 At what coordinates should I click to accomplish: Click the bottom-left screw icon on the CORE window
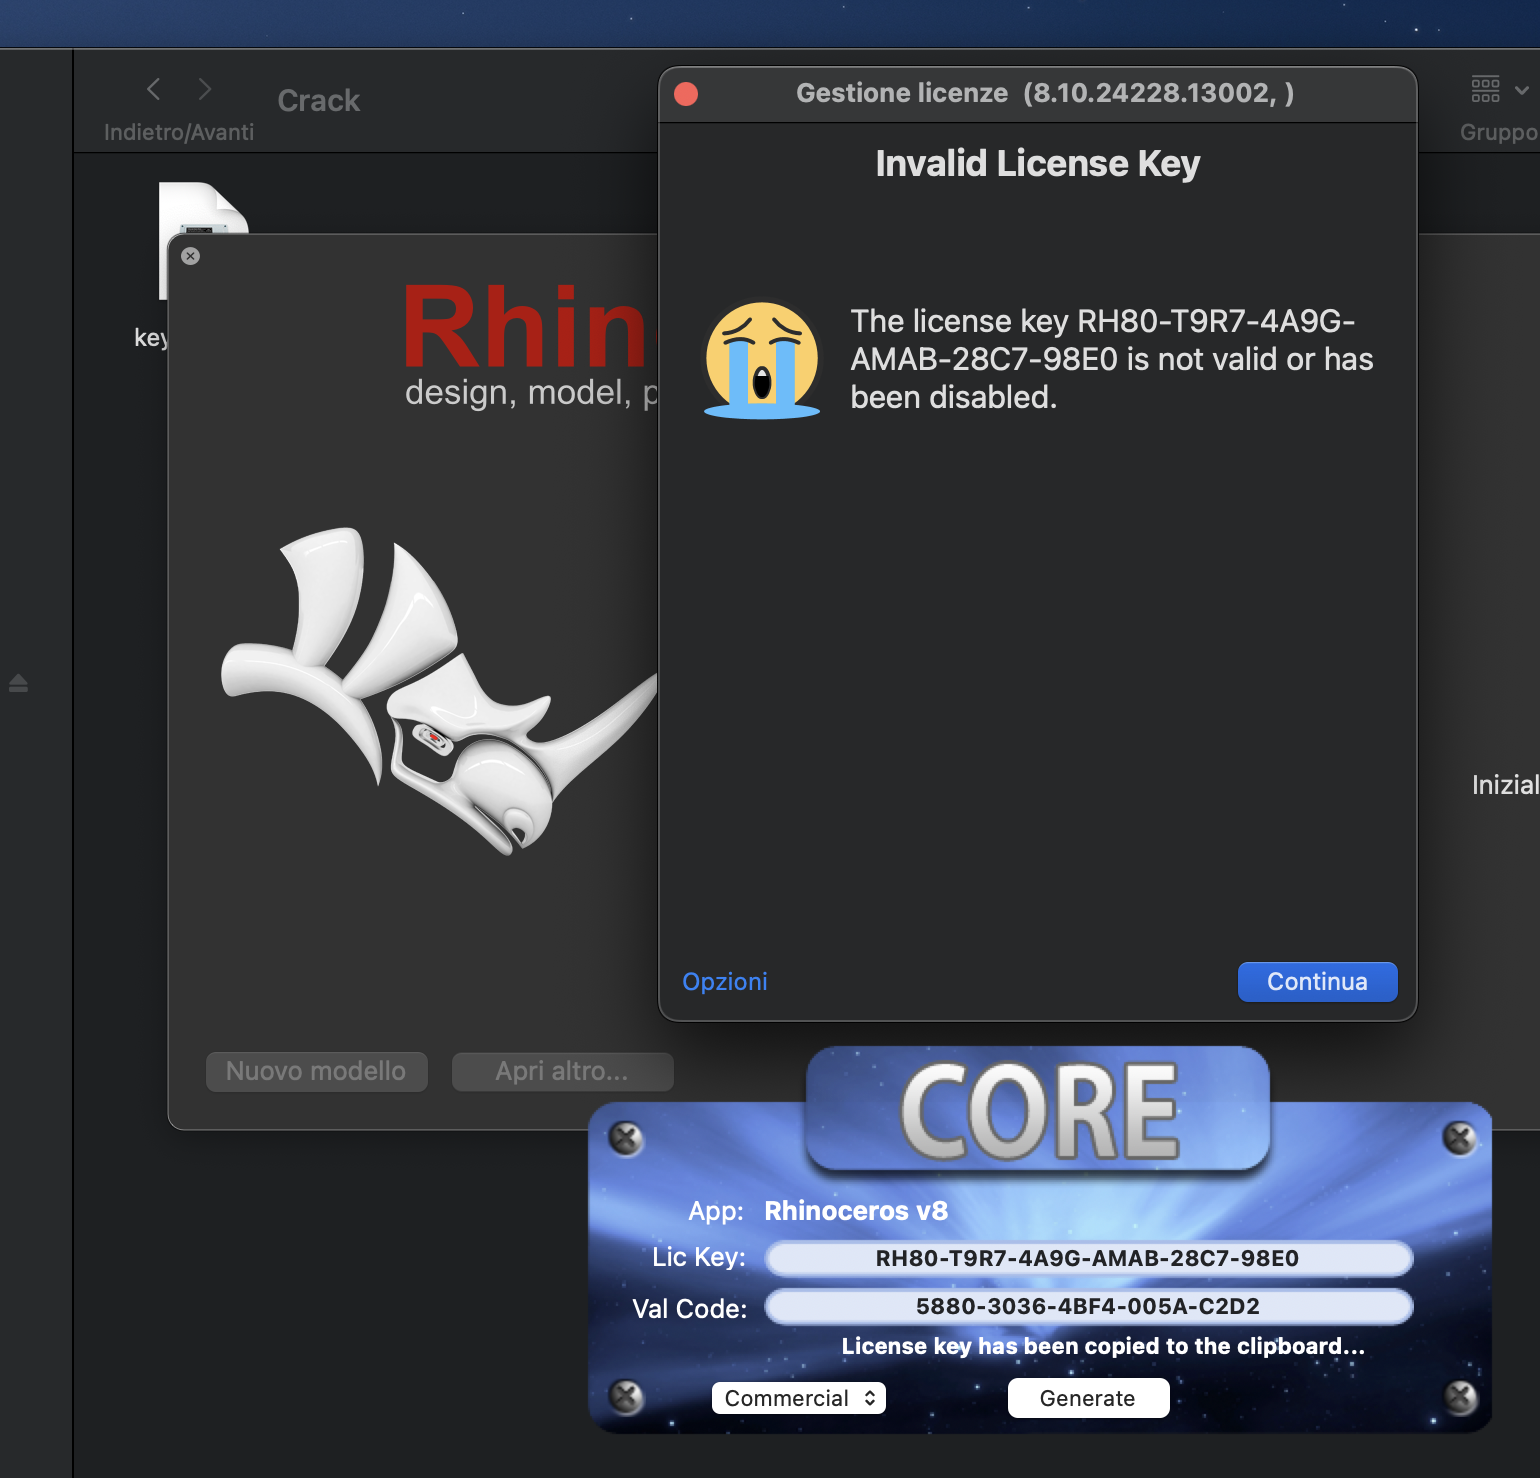tap(627, 1396)
